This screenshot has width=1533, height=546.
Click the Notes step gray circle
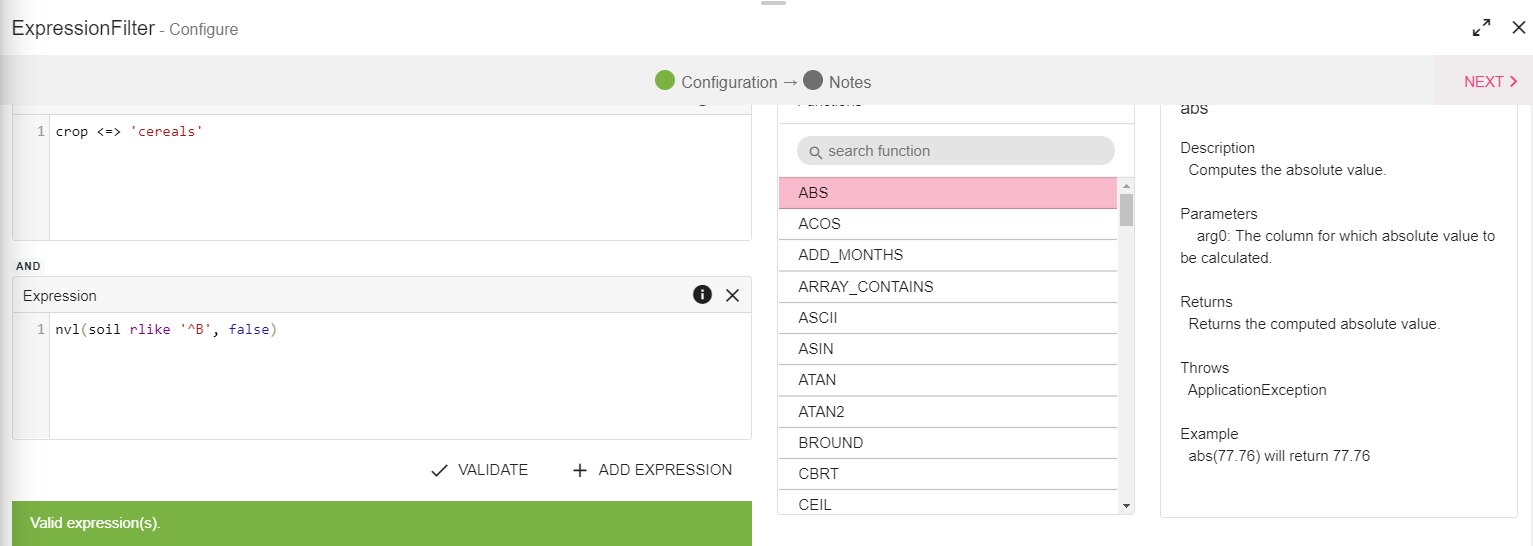pos(812,81)
